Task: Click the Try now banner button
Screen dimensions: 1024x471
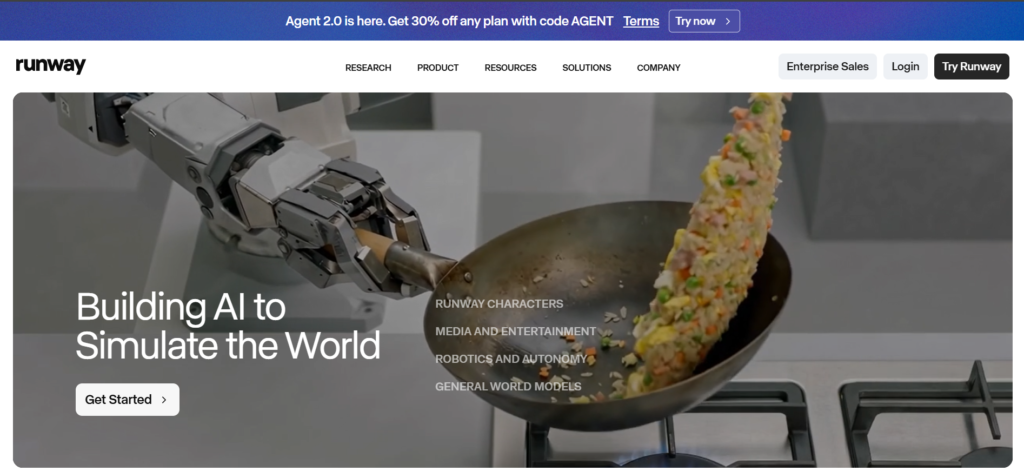Action: pyautogui.click(x=704, y=21)
